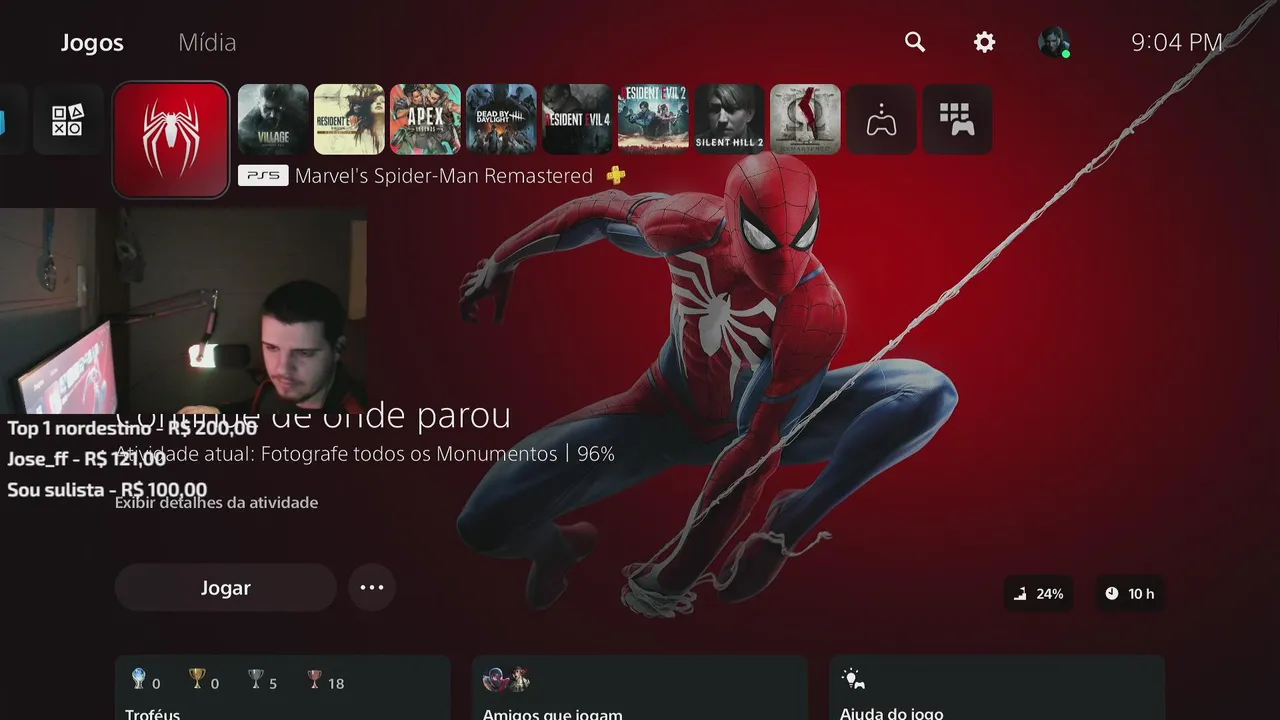
Task: Select the God of War Remastered tile
Action: (805, 120)
